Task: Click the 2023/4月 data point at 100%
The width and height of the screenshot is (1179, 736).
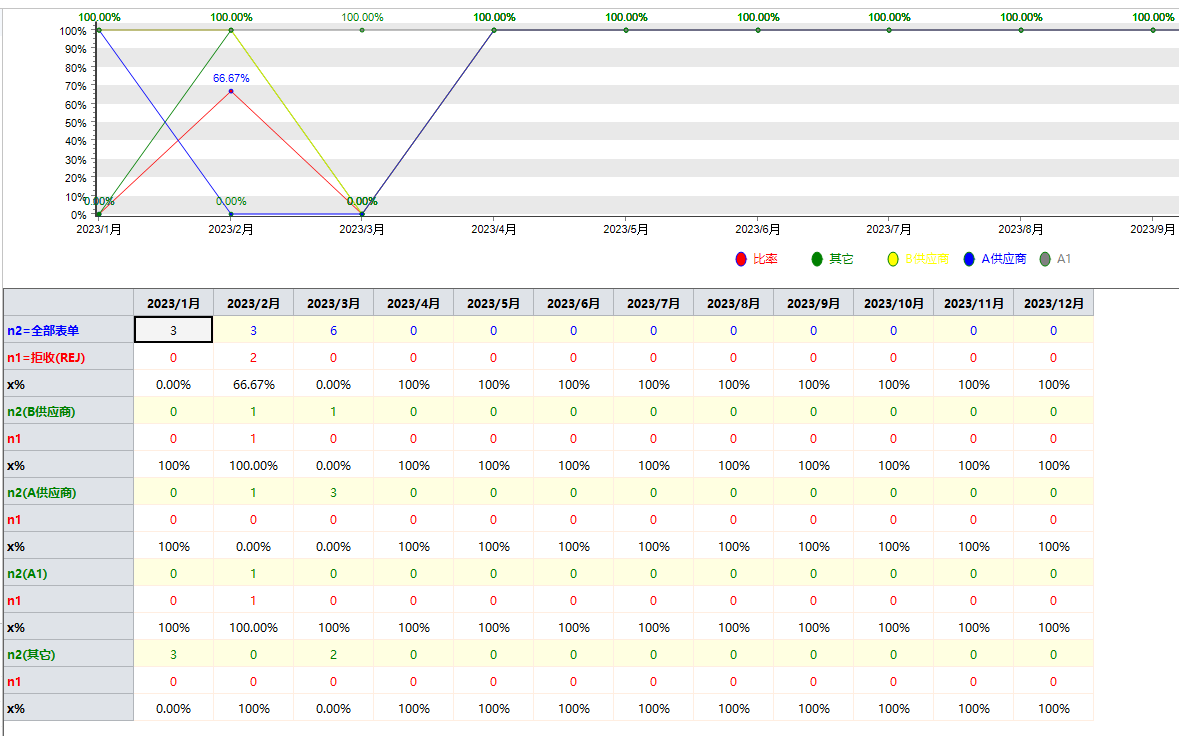Action: (x=494, y=30)
